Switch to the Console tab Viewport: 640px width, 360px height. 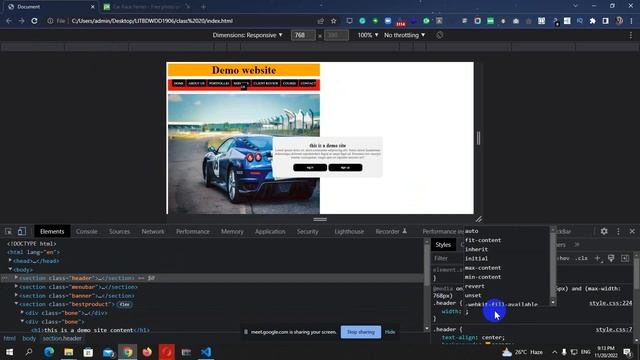(x=87, y=231)
